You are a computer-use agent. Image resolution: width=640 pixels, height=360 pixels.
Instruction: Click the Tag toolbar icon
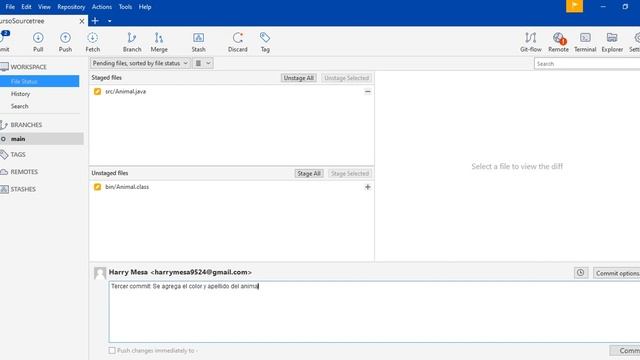coord(265,42)
